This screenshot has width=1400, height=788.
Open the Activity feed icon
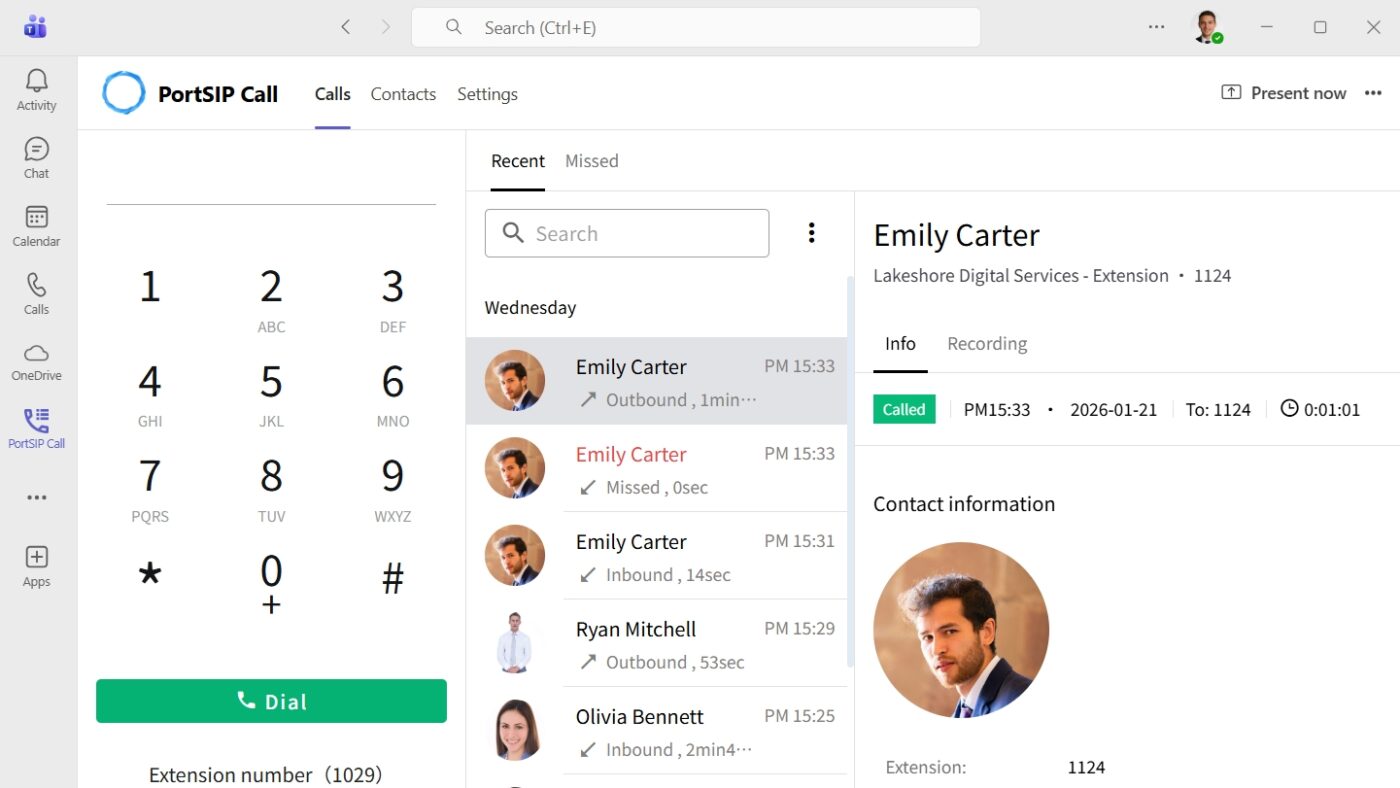pos(36,89)
